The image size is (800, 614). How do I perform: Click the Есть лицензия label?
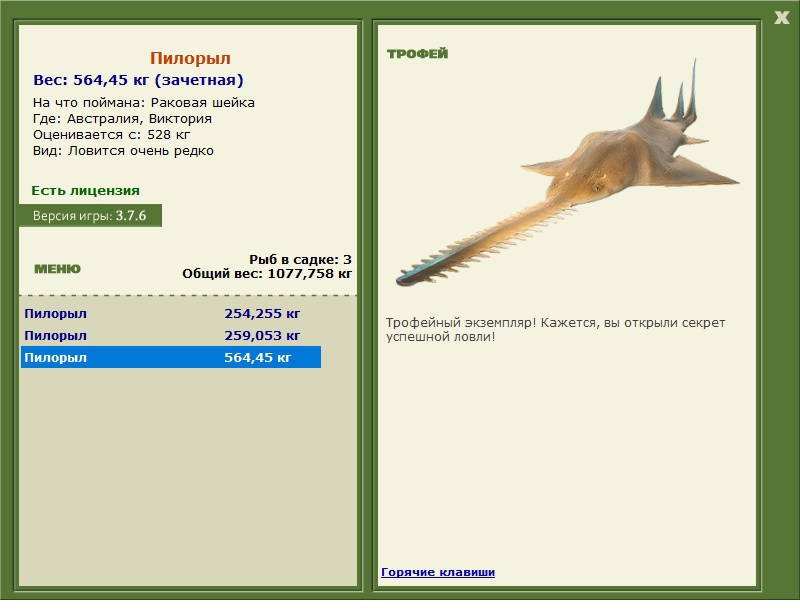coord(86,190)
